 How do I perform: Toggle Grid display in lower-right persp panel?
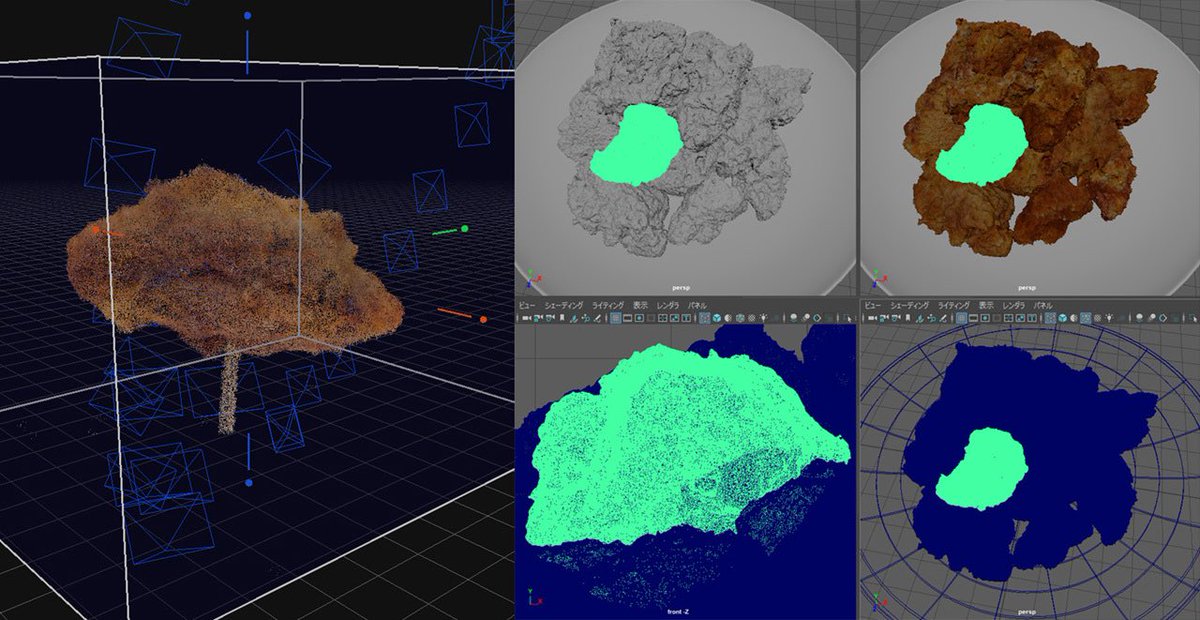[961, 318]
